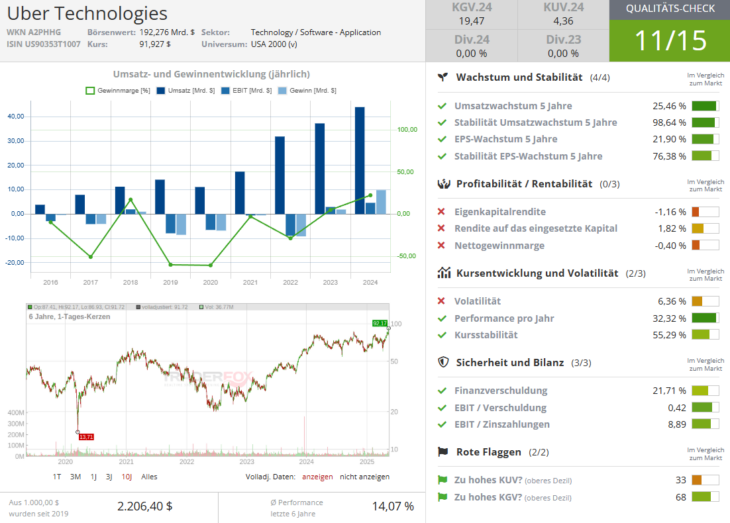Click the Wachstum und Stabilität plant icon
Screen dimensions: 730x523
point(443,77)
